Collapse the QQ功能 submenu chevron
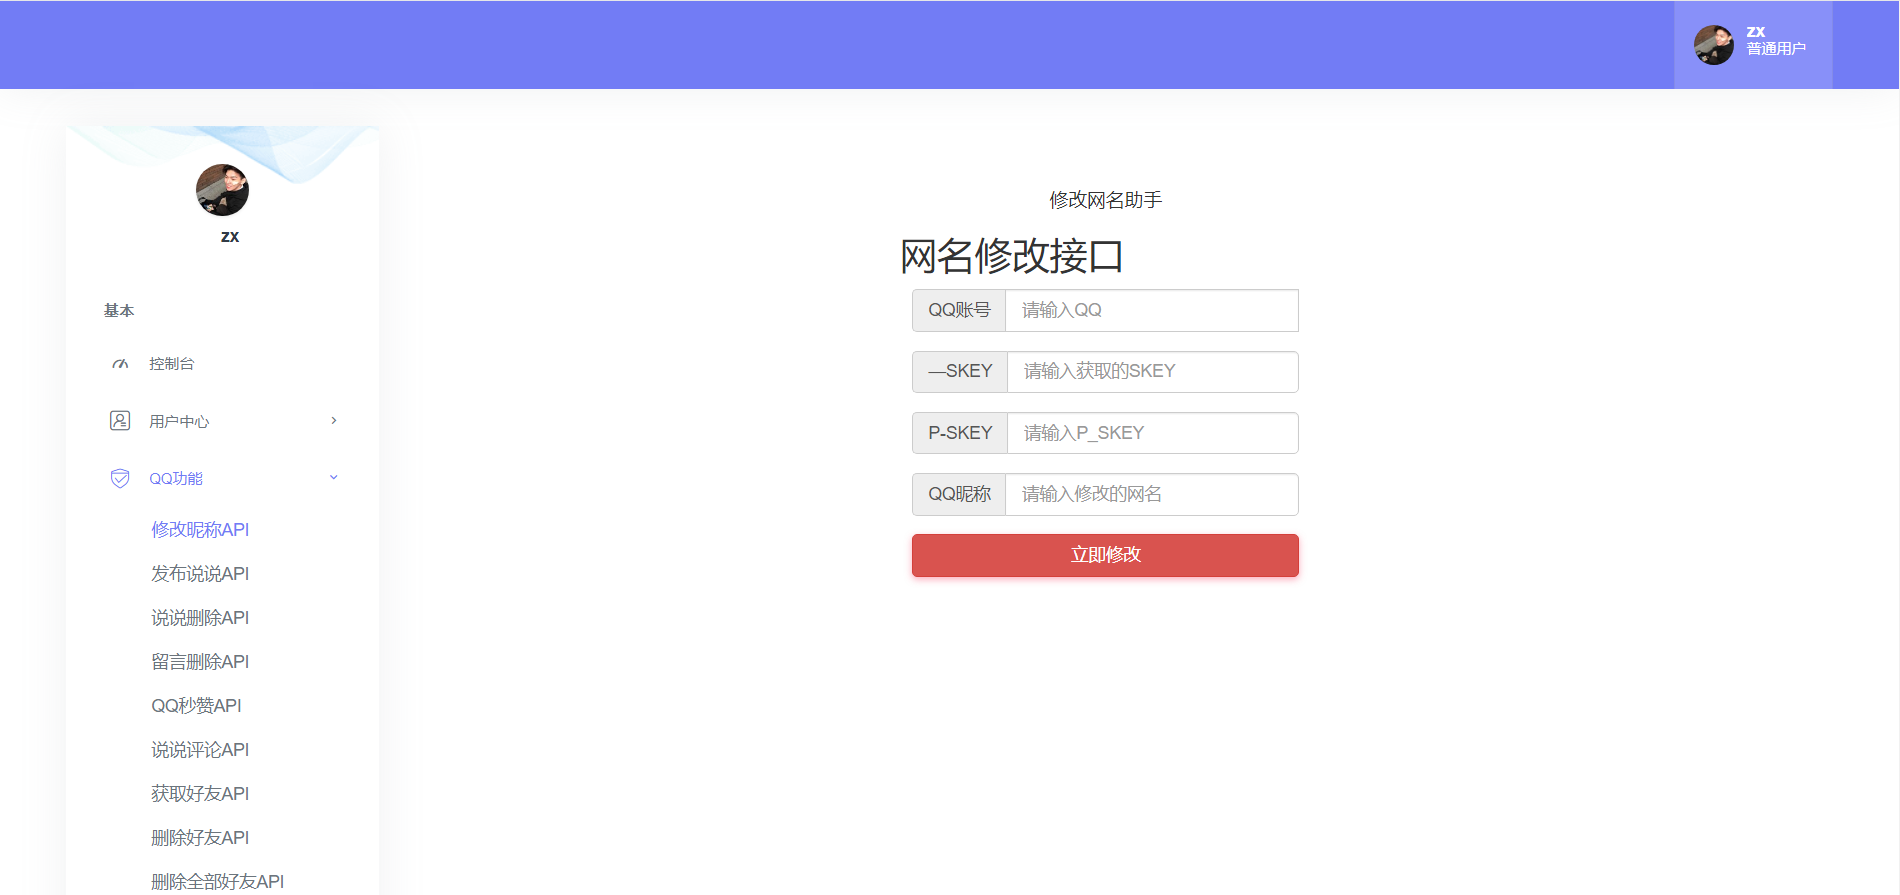This screenshot has width=1900, height=895. [334, 478]
